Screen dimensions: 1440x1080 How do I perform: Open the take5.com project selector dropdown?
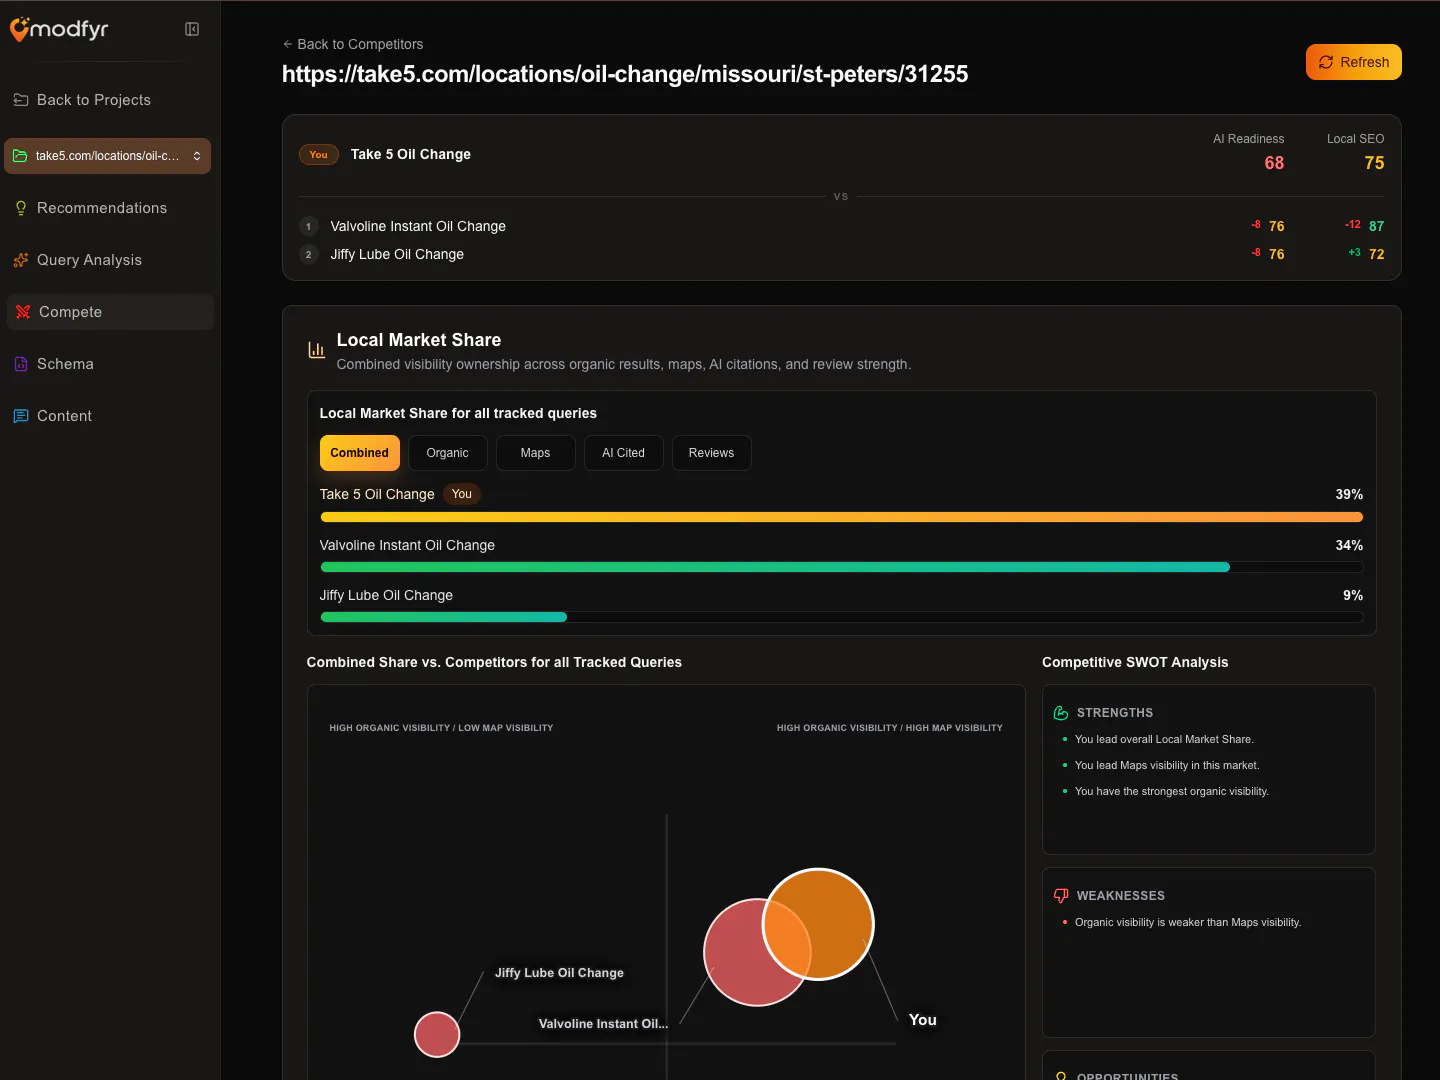point(108,156)
